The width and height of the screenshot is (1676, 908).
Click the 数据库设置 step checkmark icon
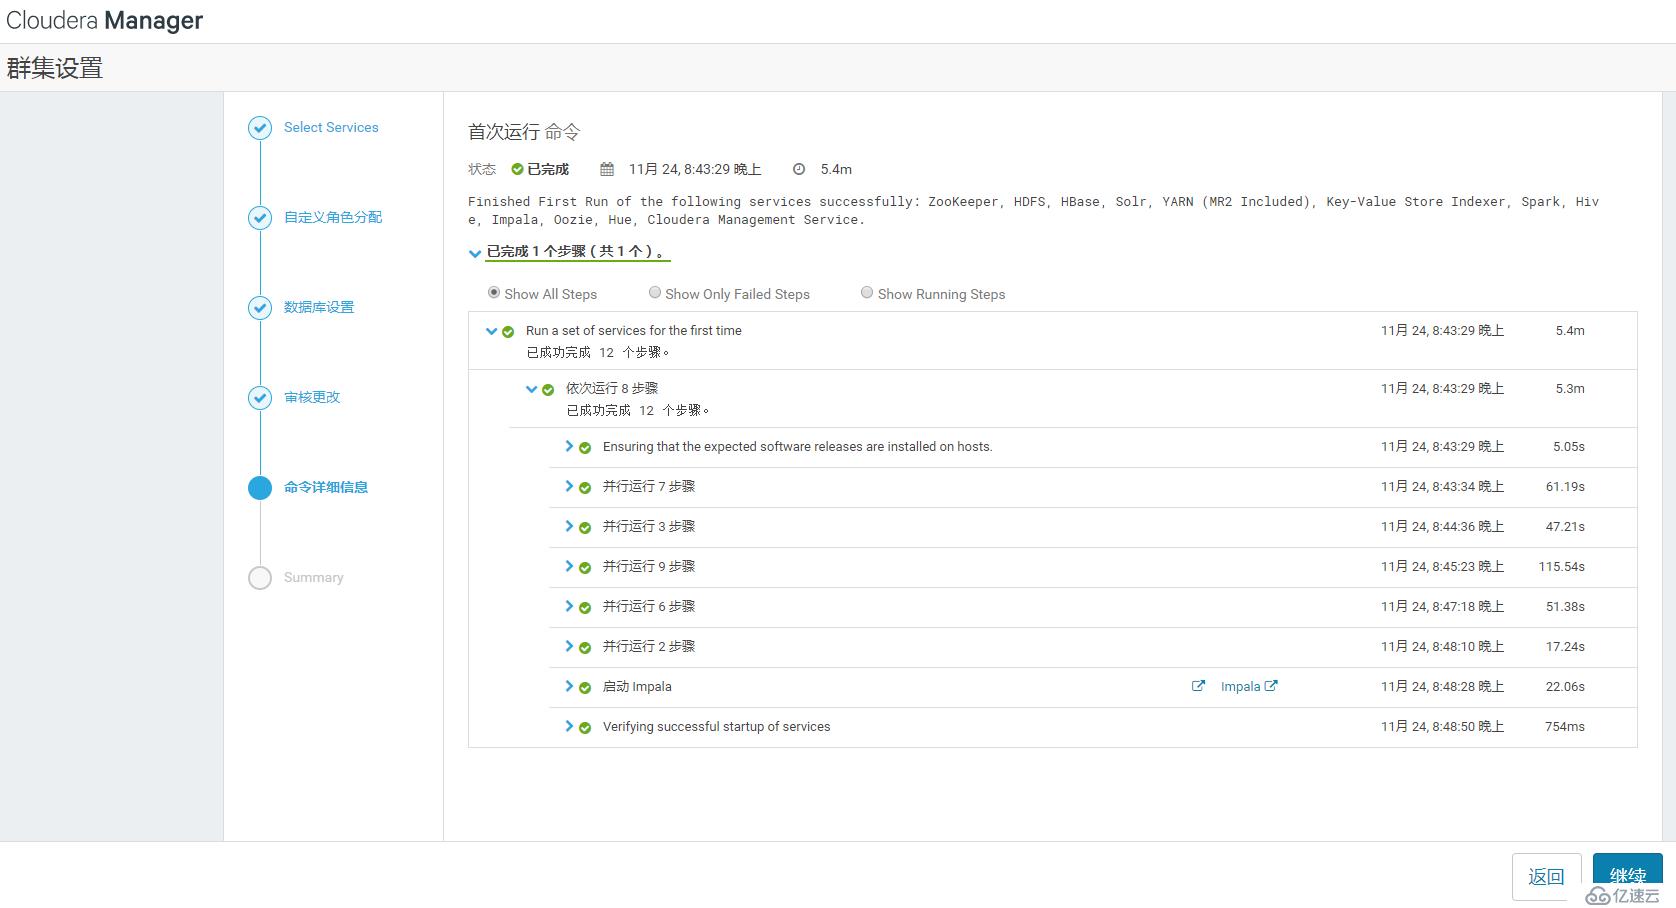coord(260,308)
